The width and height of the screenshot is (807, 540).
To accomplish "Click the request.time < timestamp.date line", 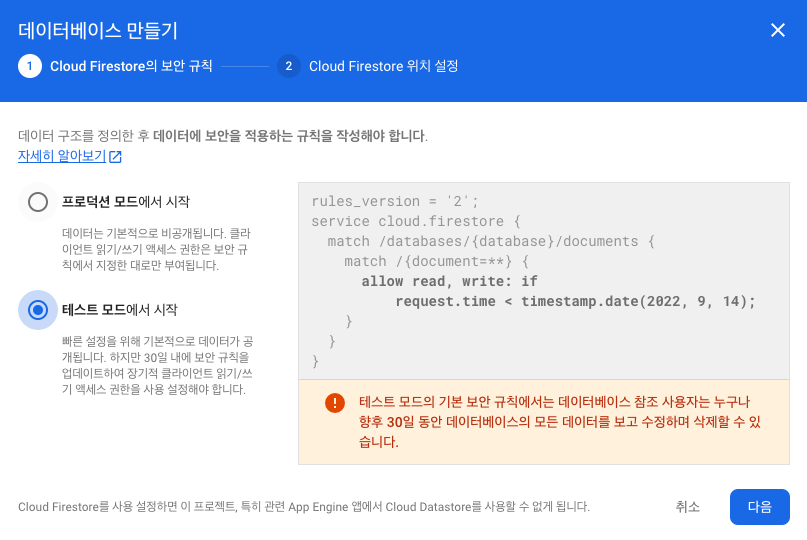I will tap(575, 302).
